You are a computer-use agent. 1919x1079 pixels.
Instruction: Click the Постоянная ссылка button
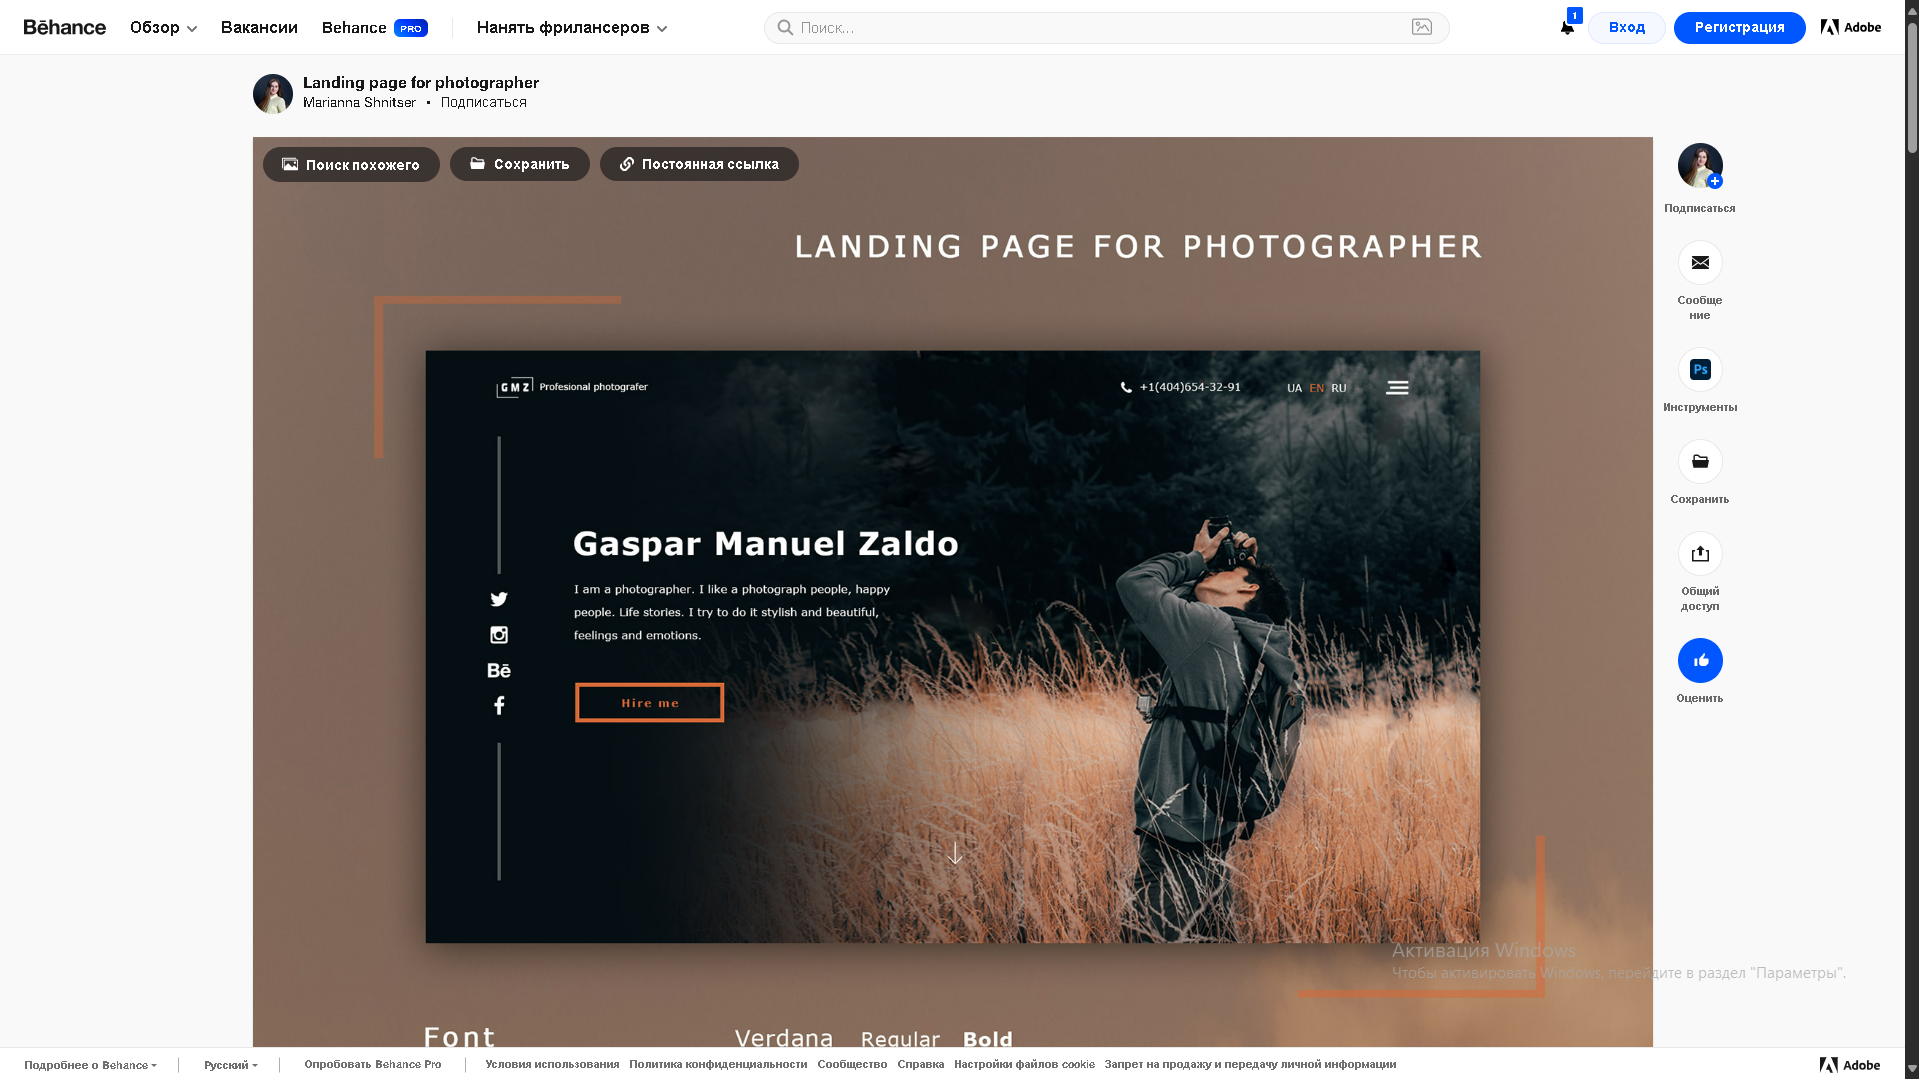pyautogui.click(x=699, y=164)
